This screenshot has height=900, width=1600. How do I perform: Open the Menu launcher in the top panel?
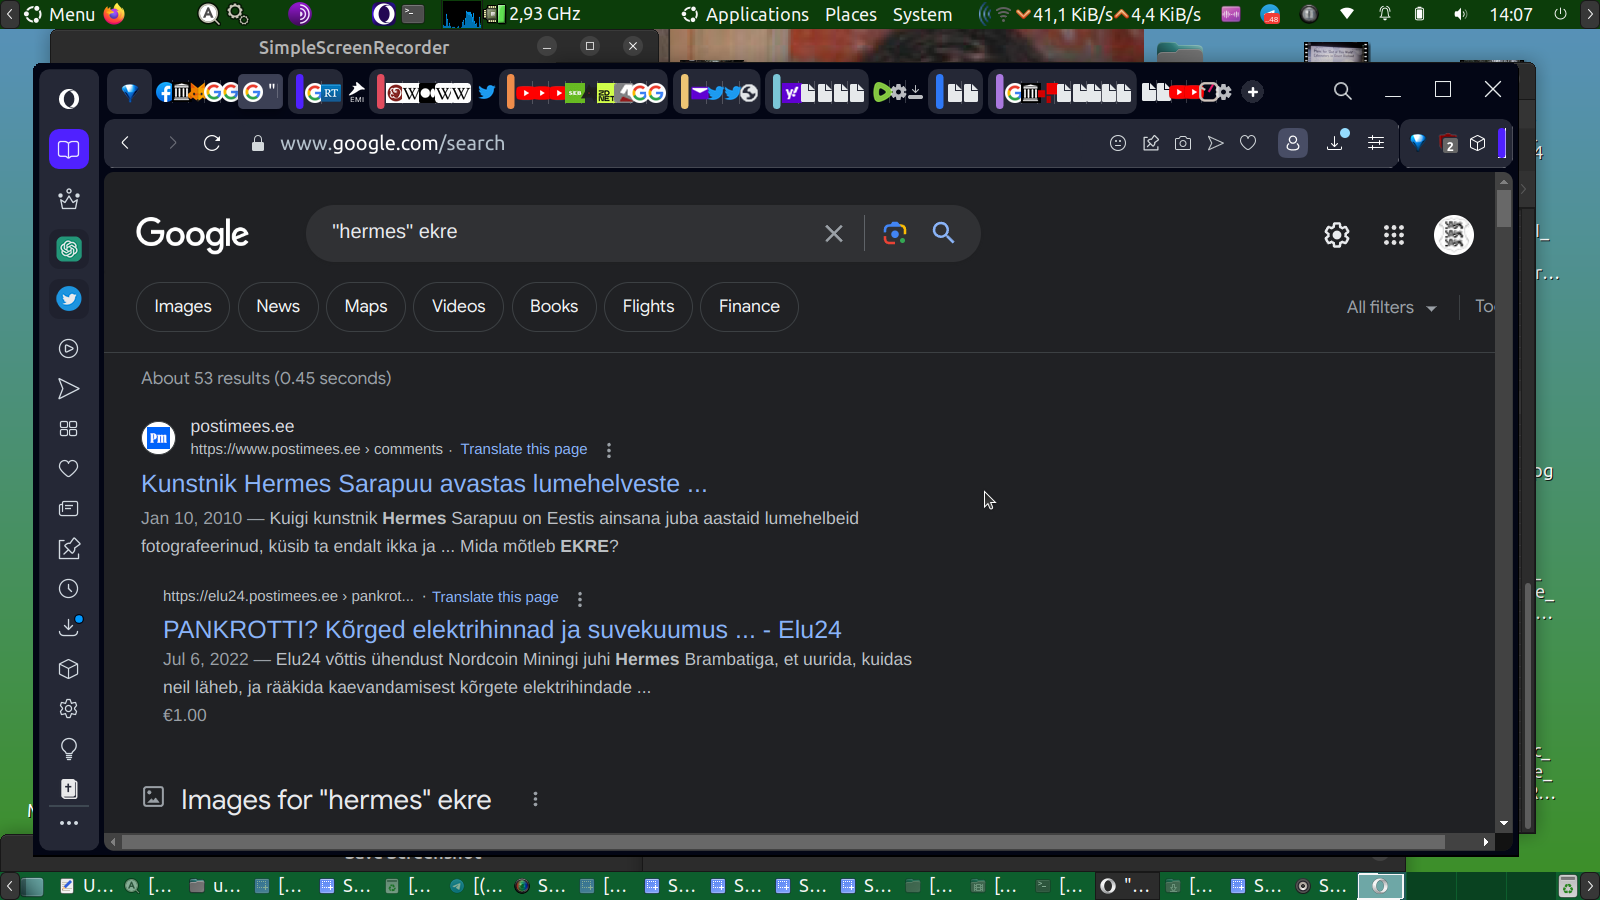60,14
